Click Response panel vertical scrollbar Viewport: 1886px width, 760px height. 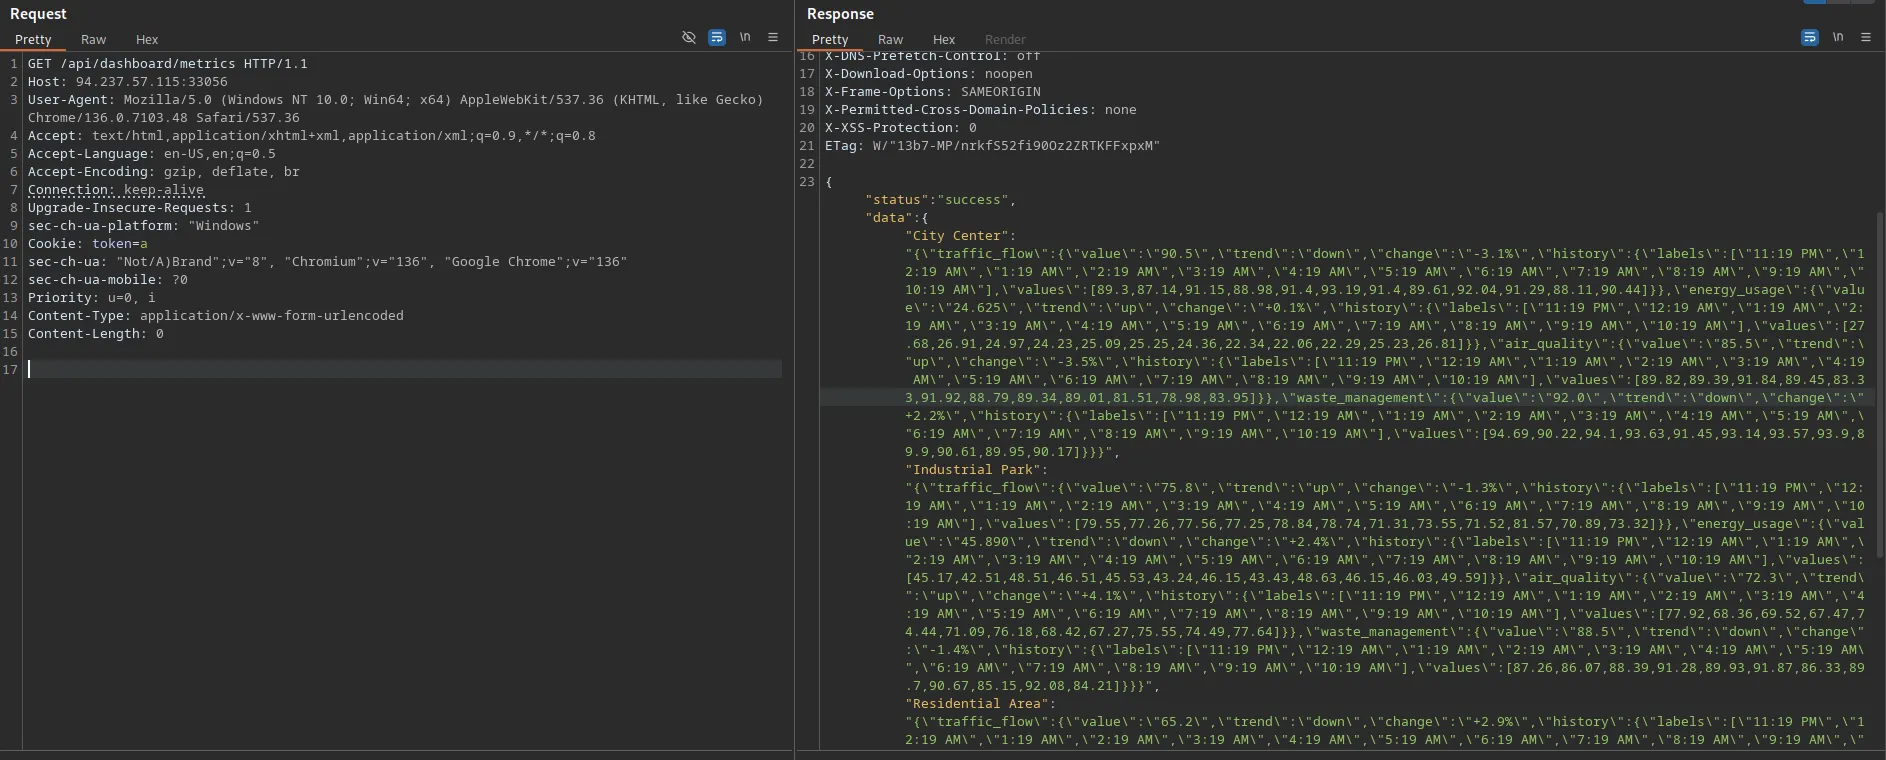(1881, 385)
